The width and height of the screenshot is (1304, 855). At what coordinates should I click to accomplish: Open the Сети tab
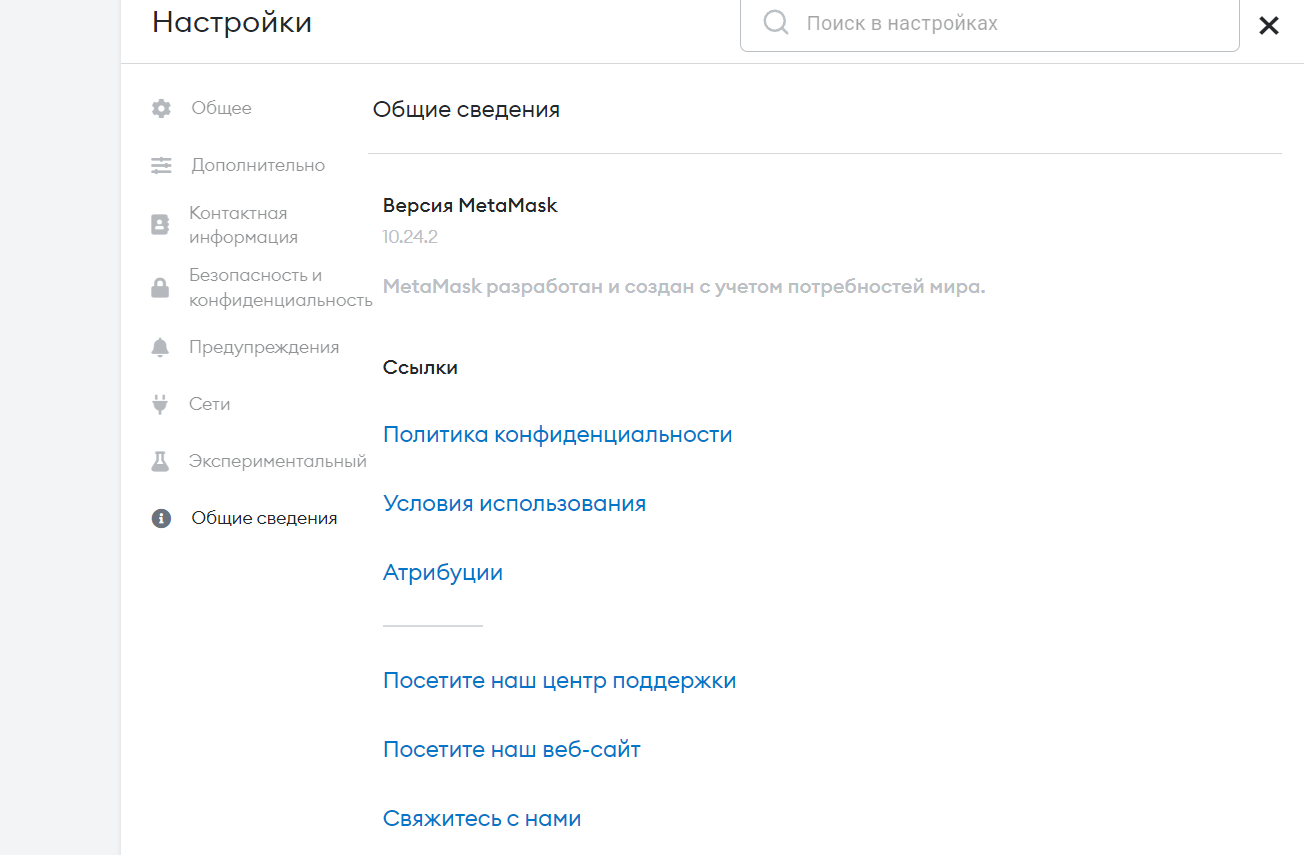(x=210, y=404)
